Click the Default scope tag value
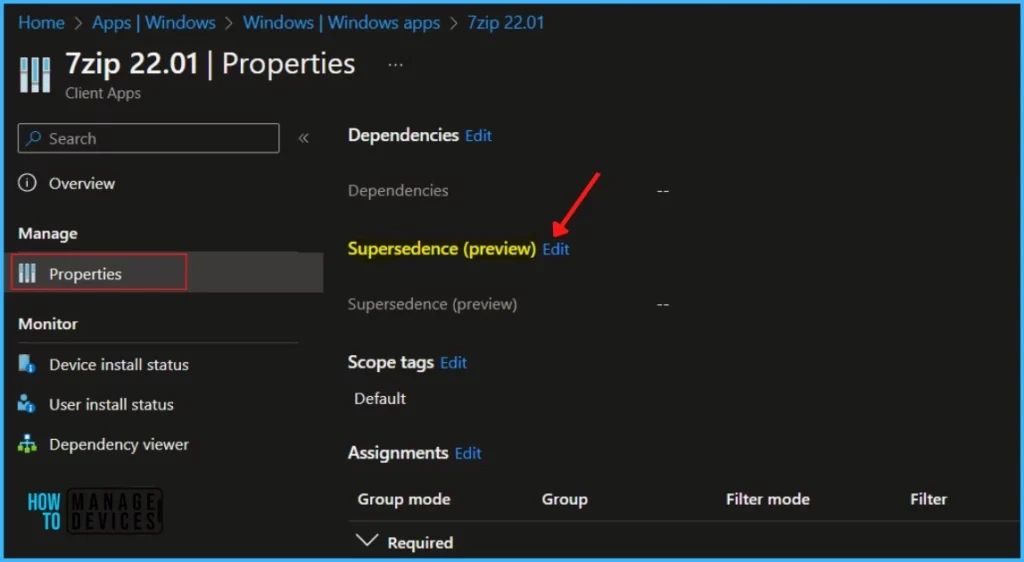Image resolution: width=1024 pixels, height=562 pixels. pyautogui.click(x=379, y=399)
